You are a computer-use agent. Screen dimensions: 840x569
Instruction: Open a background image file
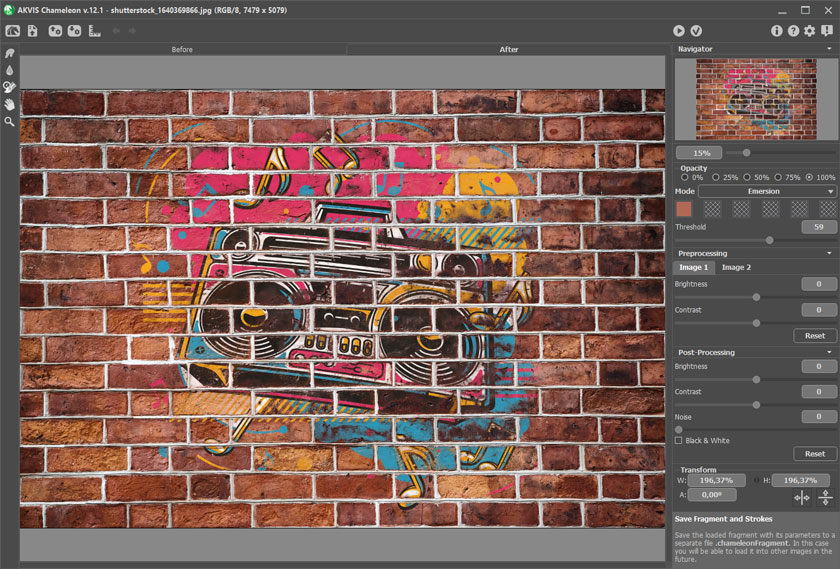click(x=33, y=31)
